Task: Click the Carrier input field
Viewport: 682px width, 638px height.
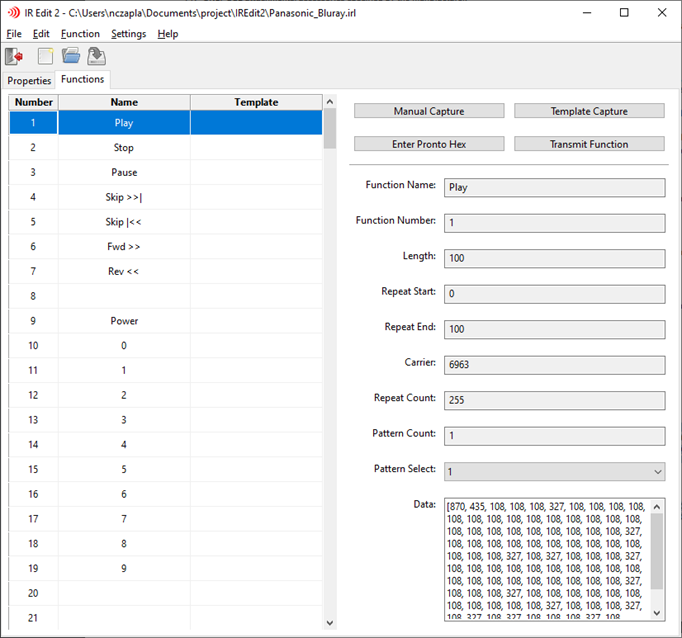Action: pos(555,364)
